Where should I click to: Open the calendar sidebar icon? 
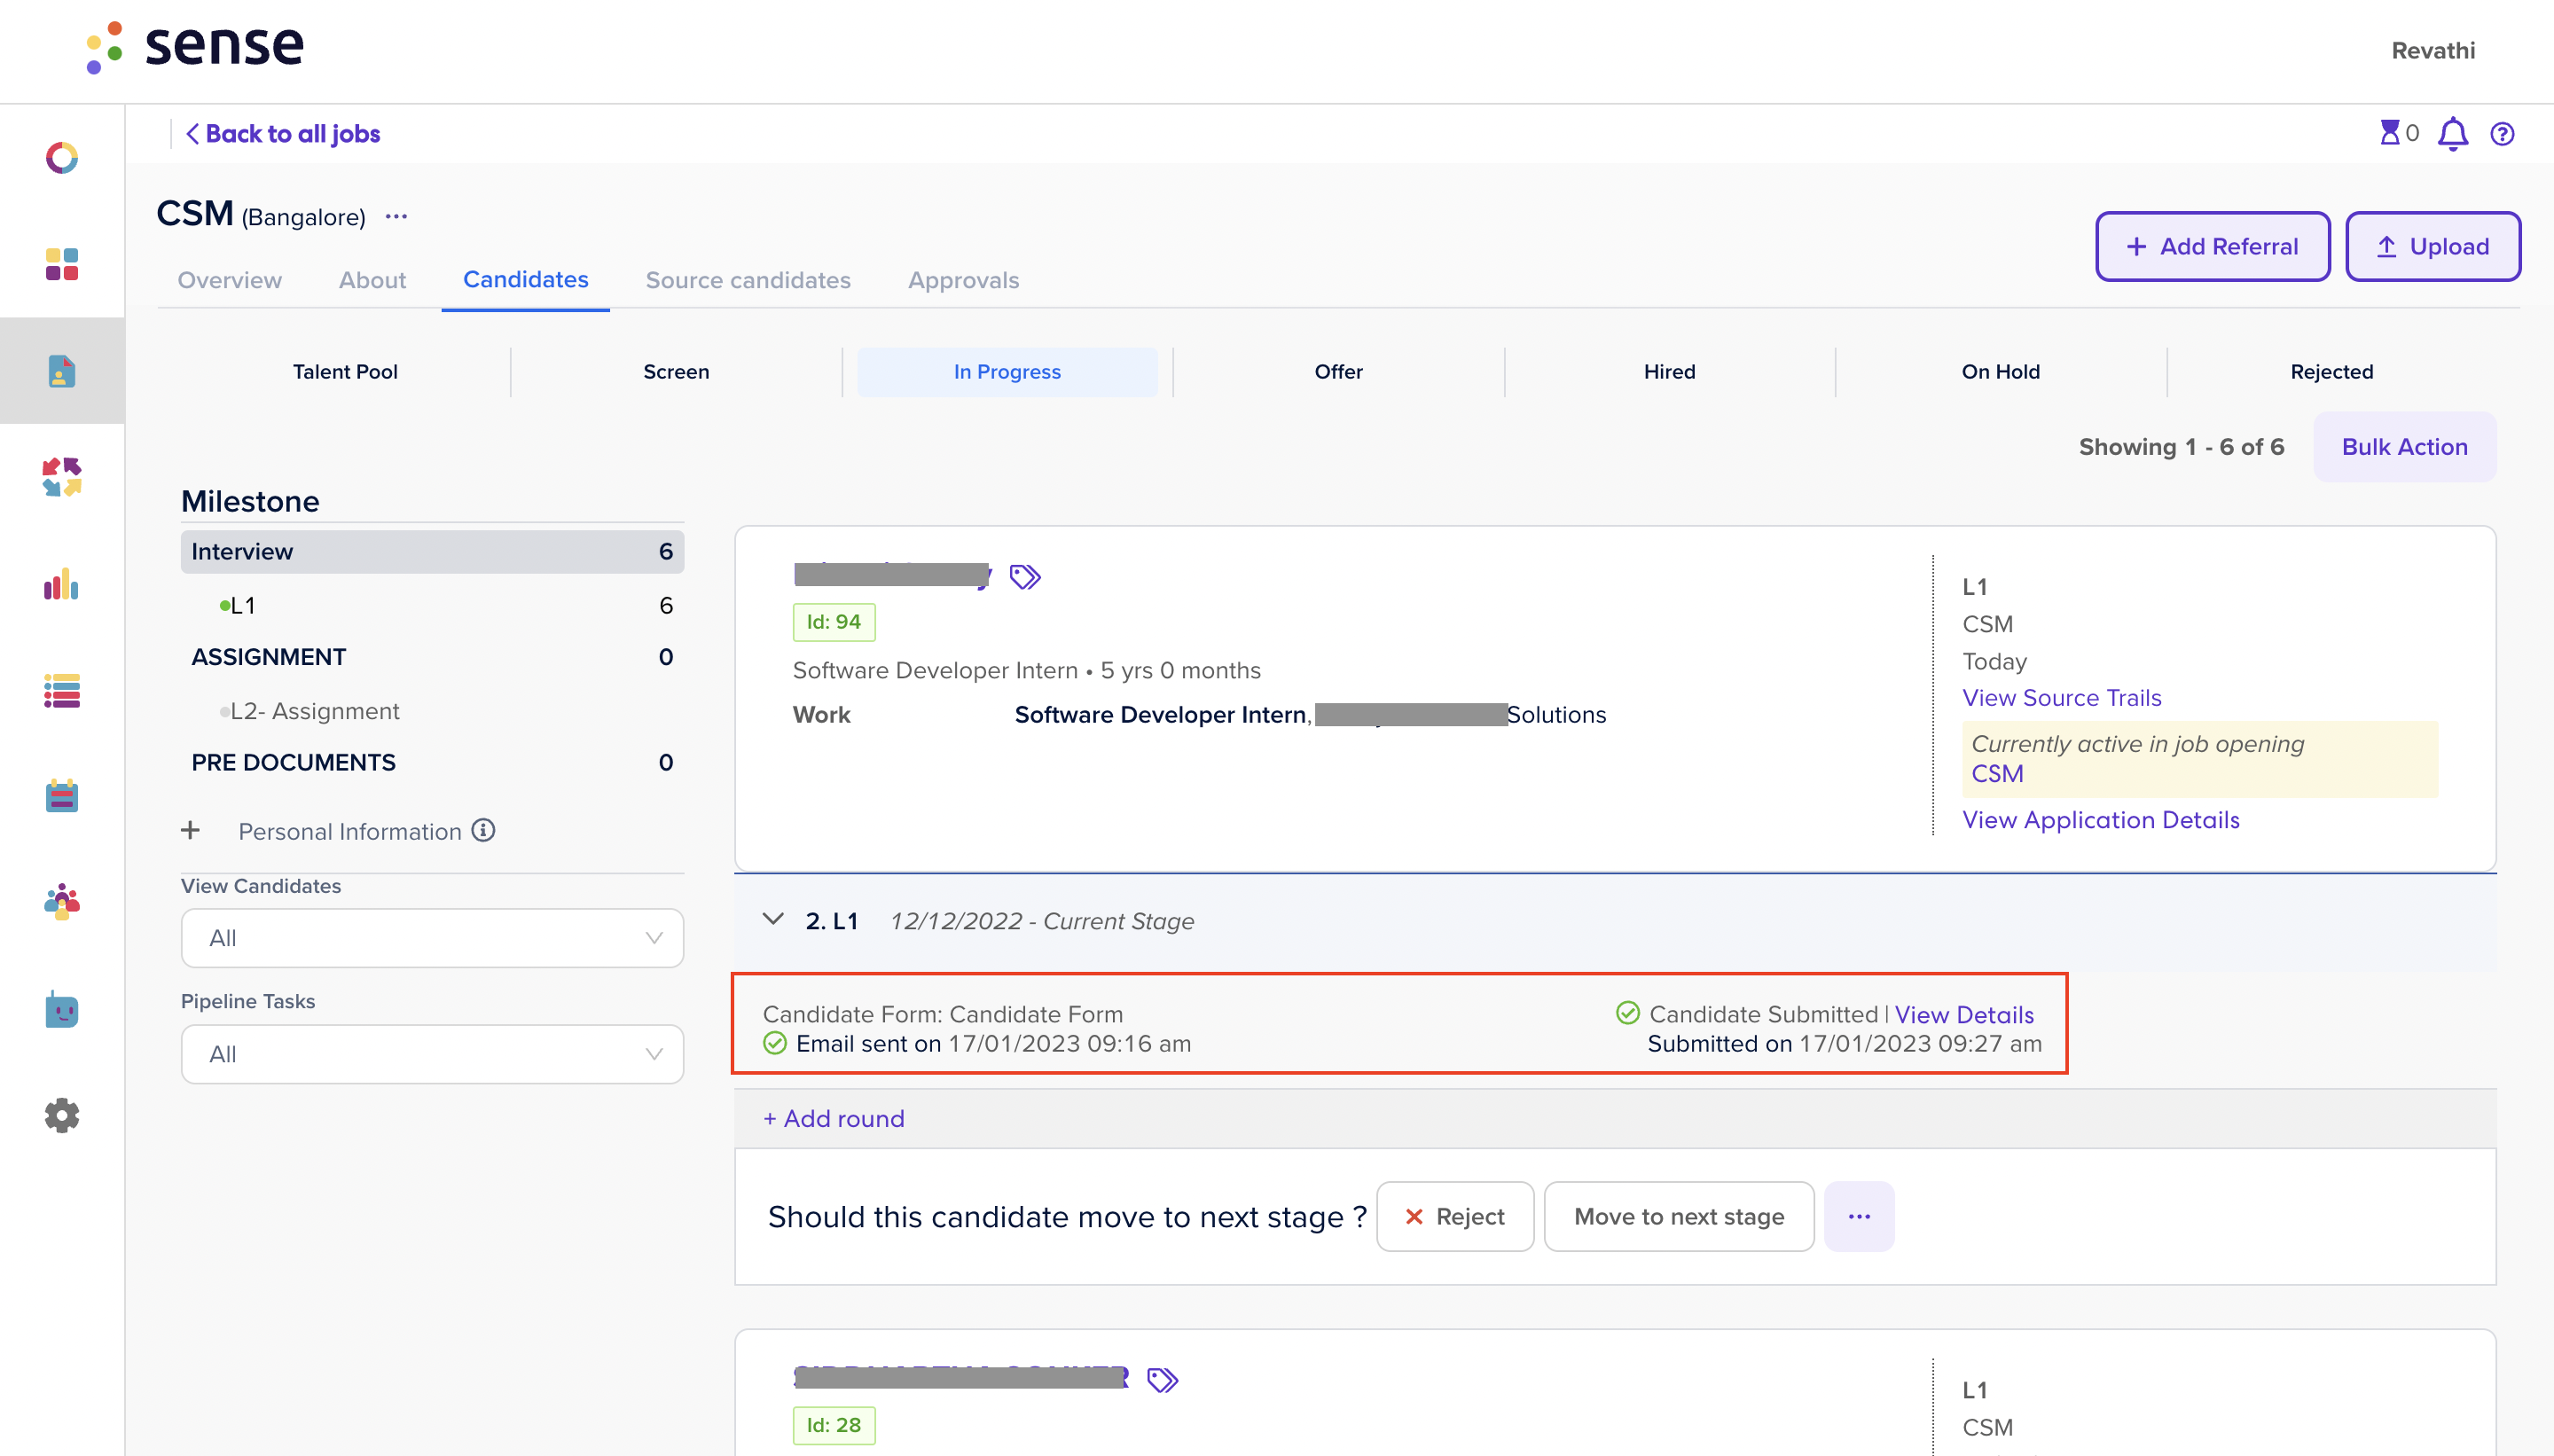click(x=62, y=797)
